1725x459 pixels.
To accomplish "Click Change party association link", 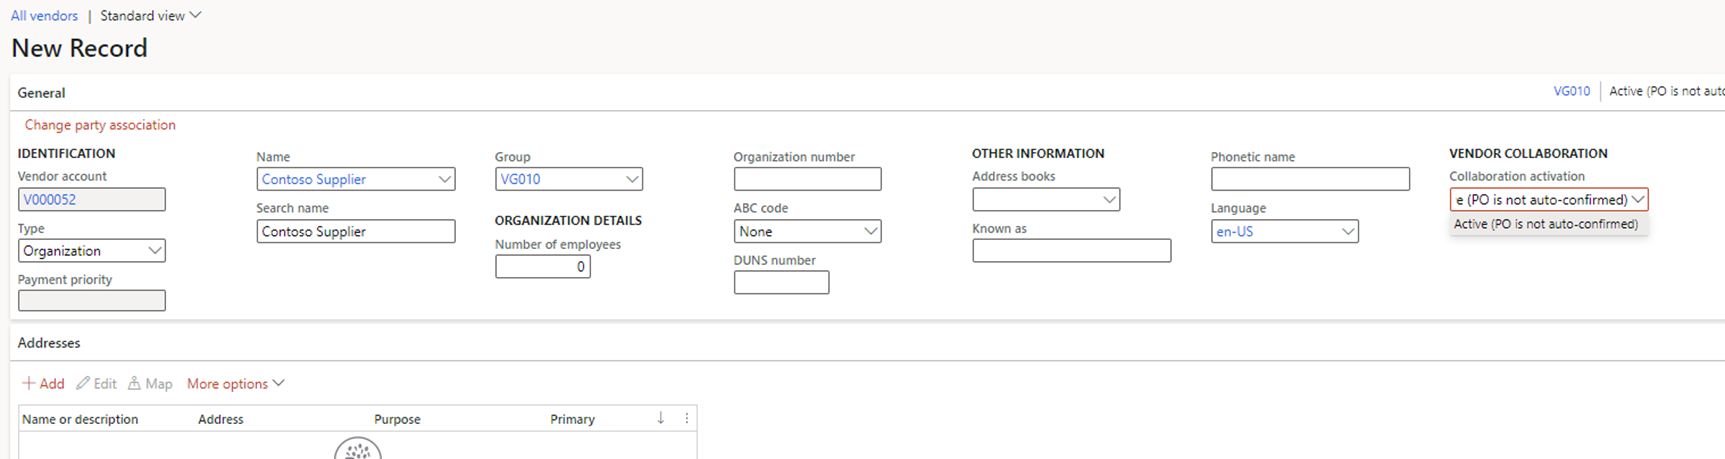I will [100, 125].
